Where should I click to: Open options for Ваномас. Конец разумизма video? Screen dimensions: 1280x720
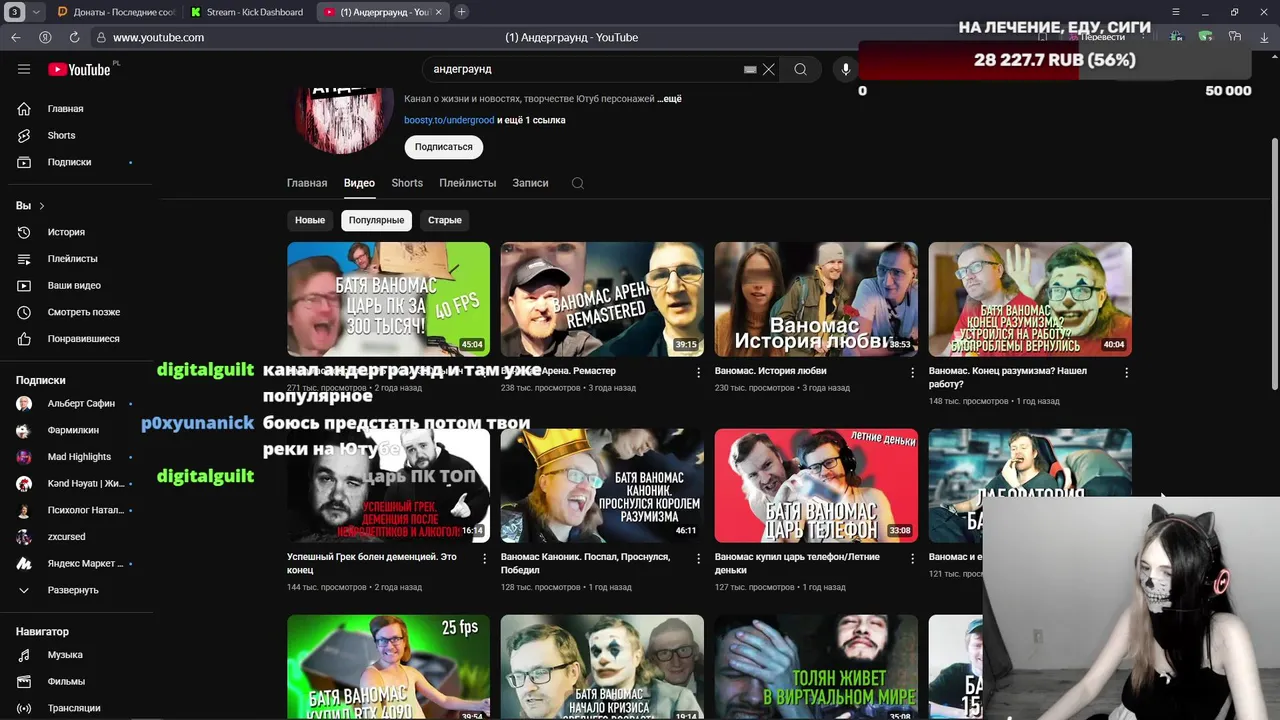1126,372
